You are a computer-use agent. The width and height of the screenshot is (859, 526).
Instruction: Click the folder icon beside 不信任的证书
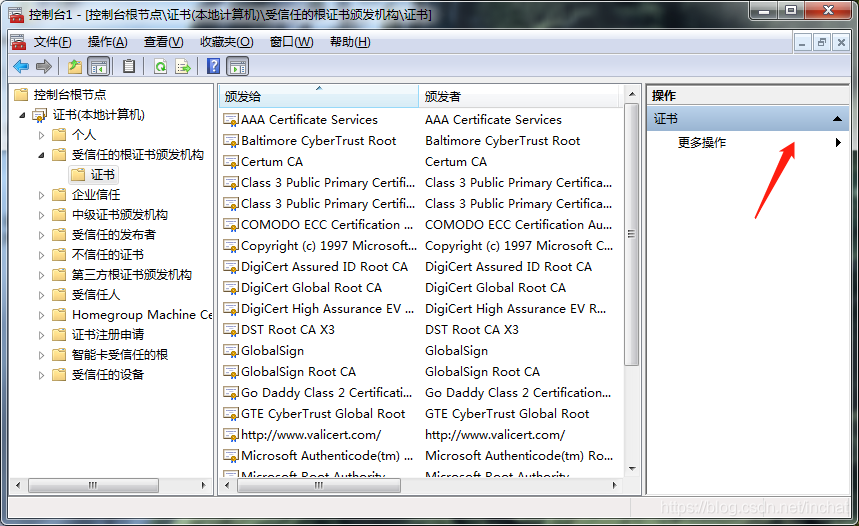59,255
